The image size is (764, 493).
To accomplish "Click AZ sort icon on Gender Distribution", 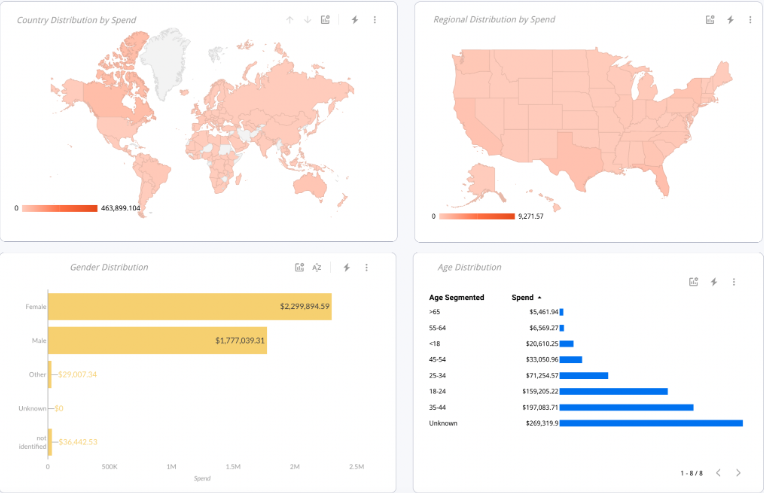I will click(317, 268).
